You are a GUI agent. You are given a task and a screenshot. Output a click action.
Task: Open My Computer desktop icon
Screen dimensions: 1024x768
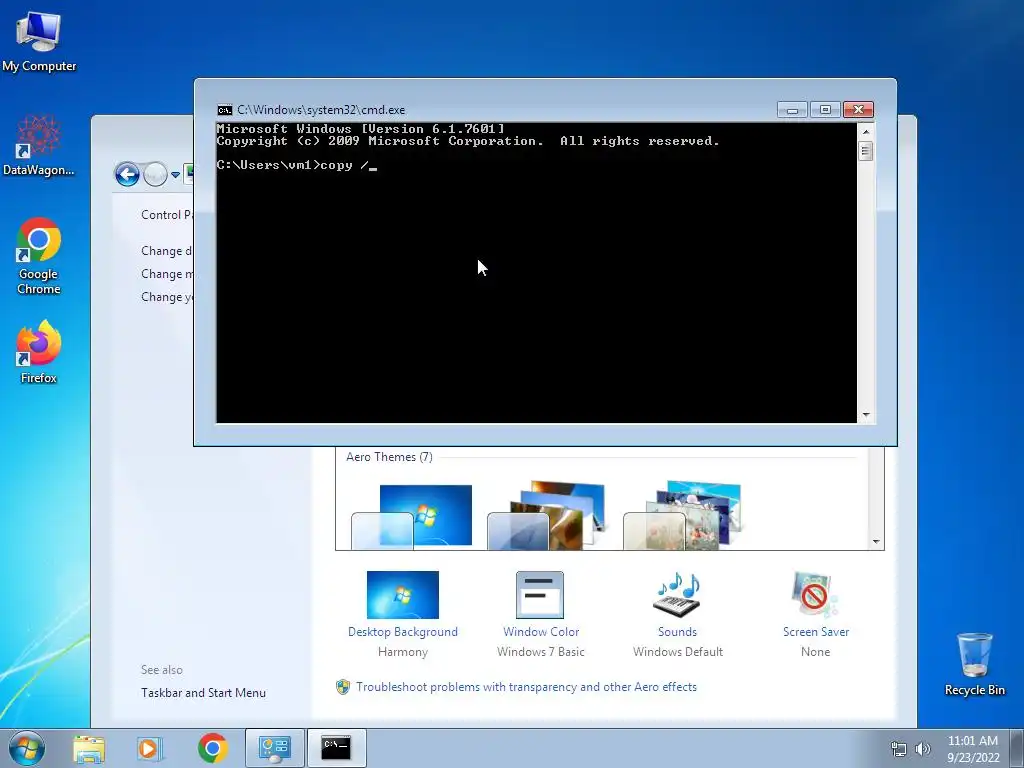pos(39,42)
